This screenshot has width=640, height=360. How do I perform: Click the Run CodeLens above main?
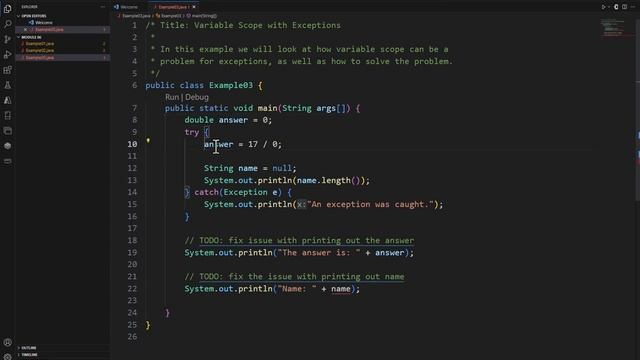[172, 97]
